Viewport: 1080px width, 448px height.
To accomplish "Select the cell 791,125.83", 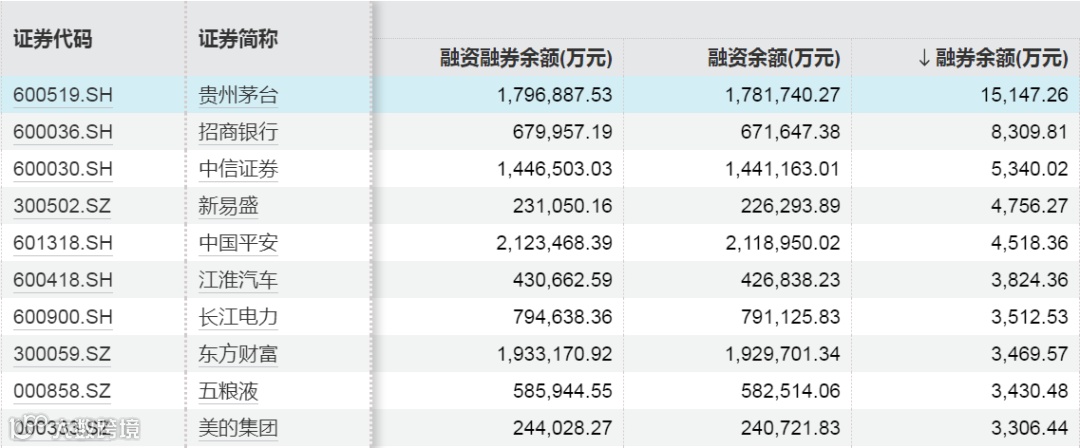I will click(790, 317).
